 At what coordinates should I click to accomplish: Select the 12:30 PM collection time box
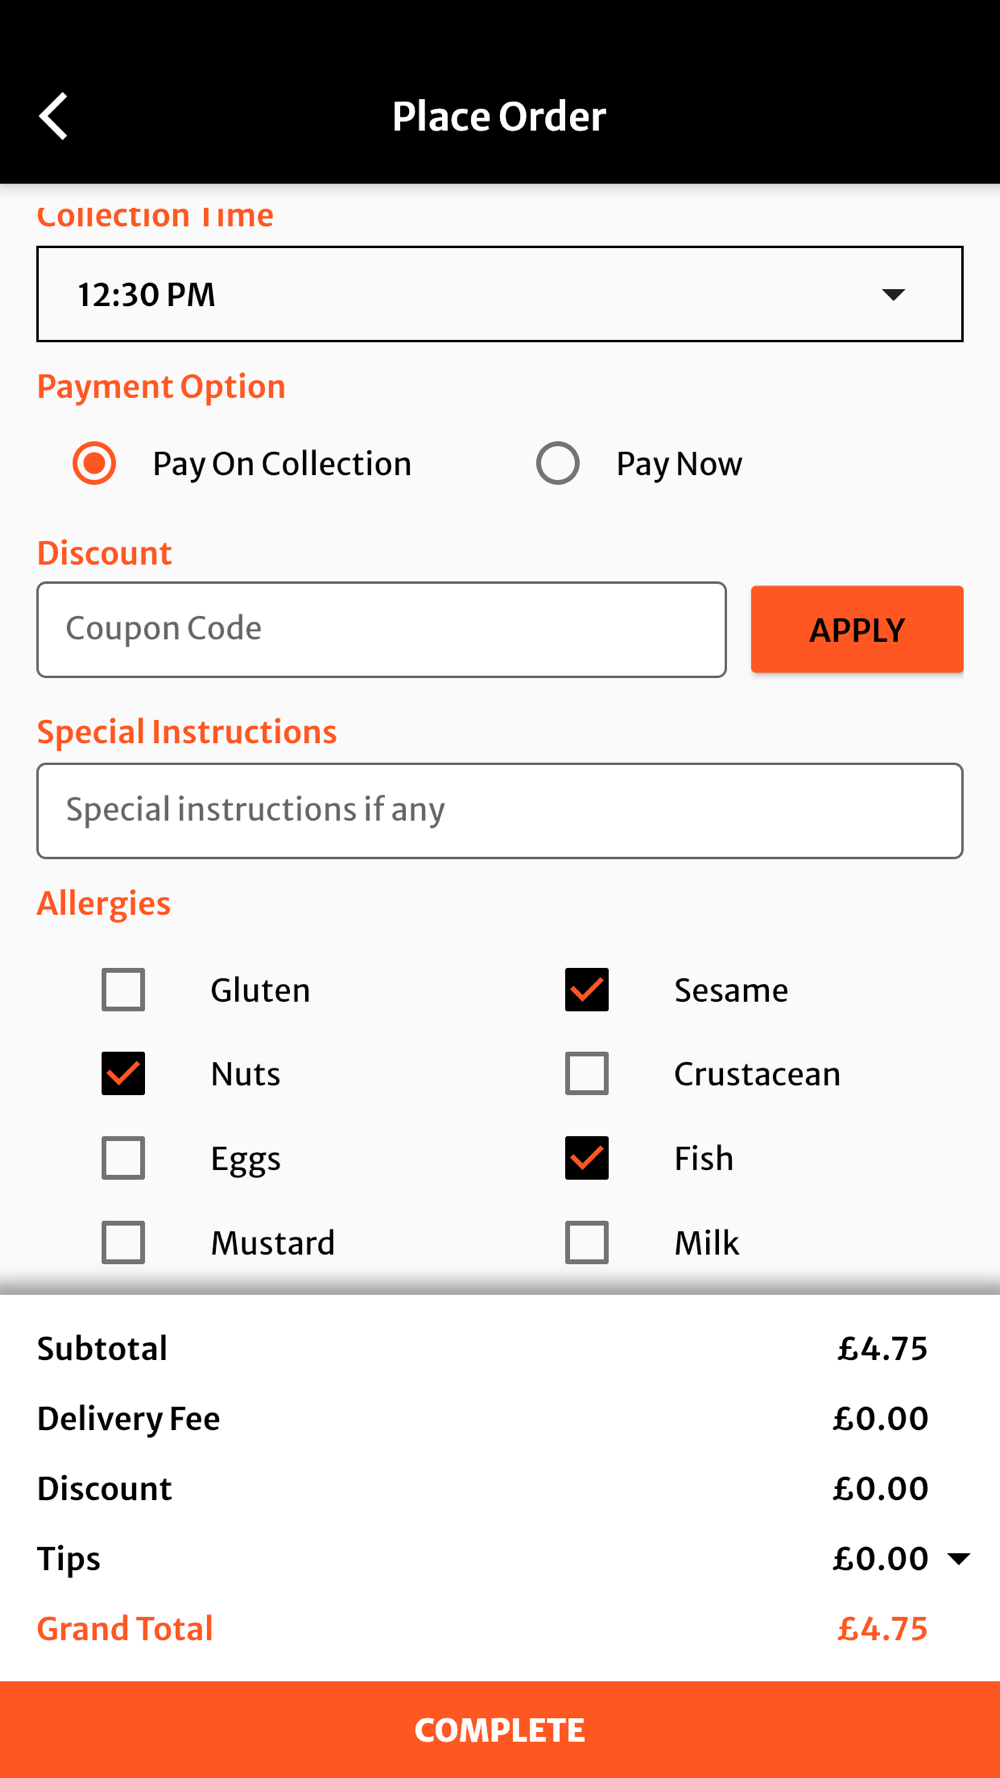pos(500,294)
